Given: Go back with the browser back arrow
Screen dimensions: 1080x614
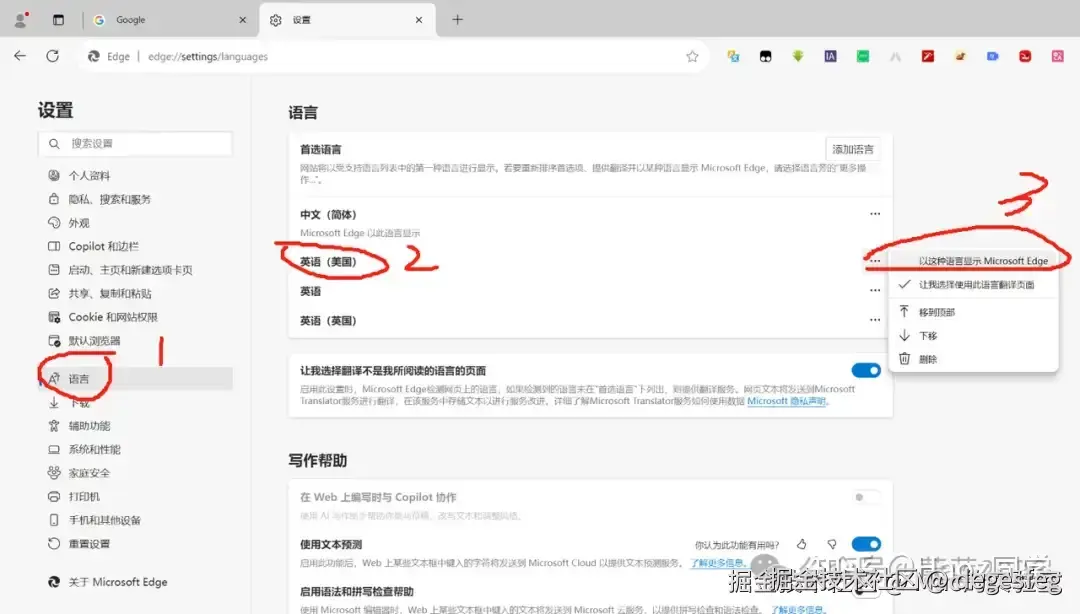Looking at the screenshot, I should pyautogui.click(x=20, y=56).
